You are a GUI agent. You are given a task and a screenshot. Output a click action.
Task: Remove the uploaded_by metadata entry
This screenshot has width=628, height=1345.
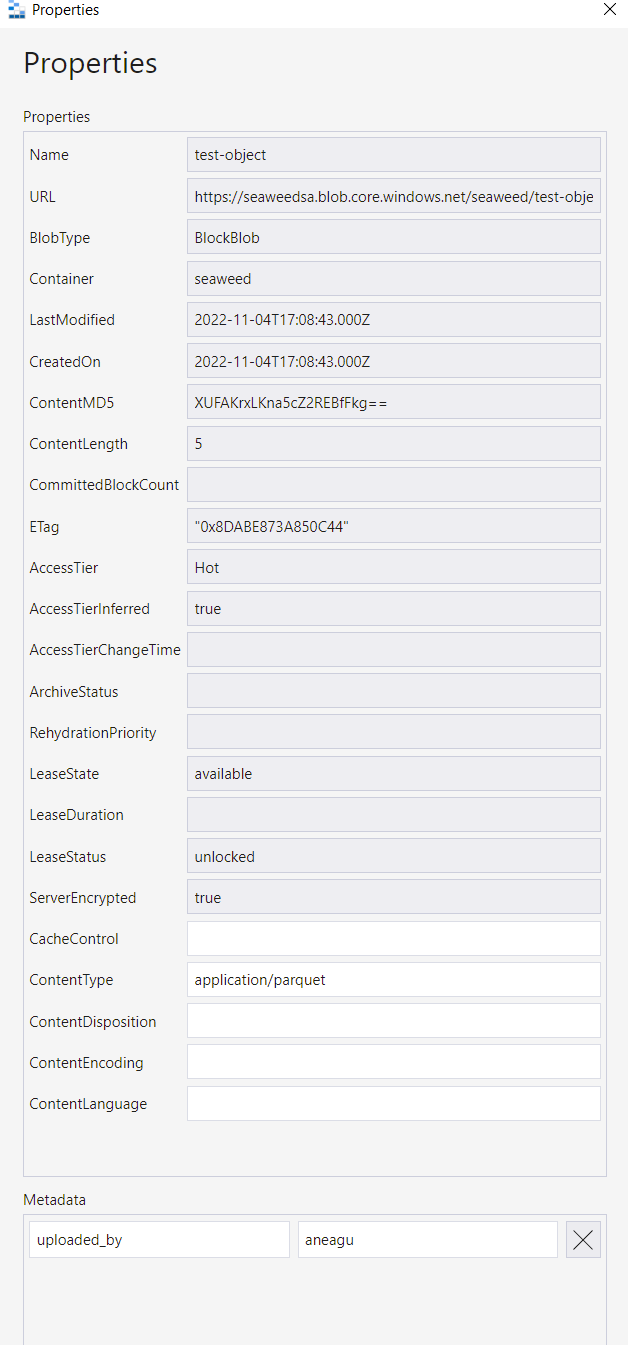(583, 1239)
